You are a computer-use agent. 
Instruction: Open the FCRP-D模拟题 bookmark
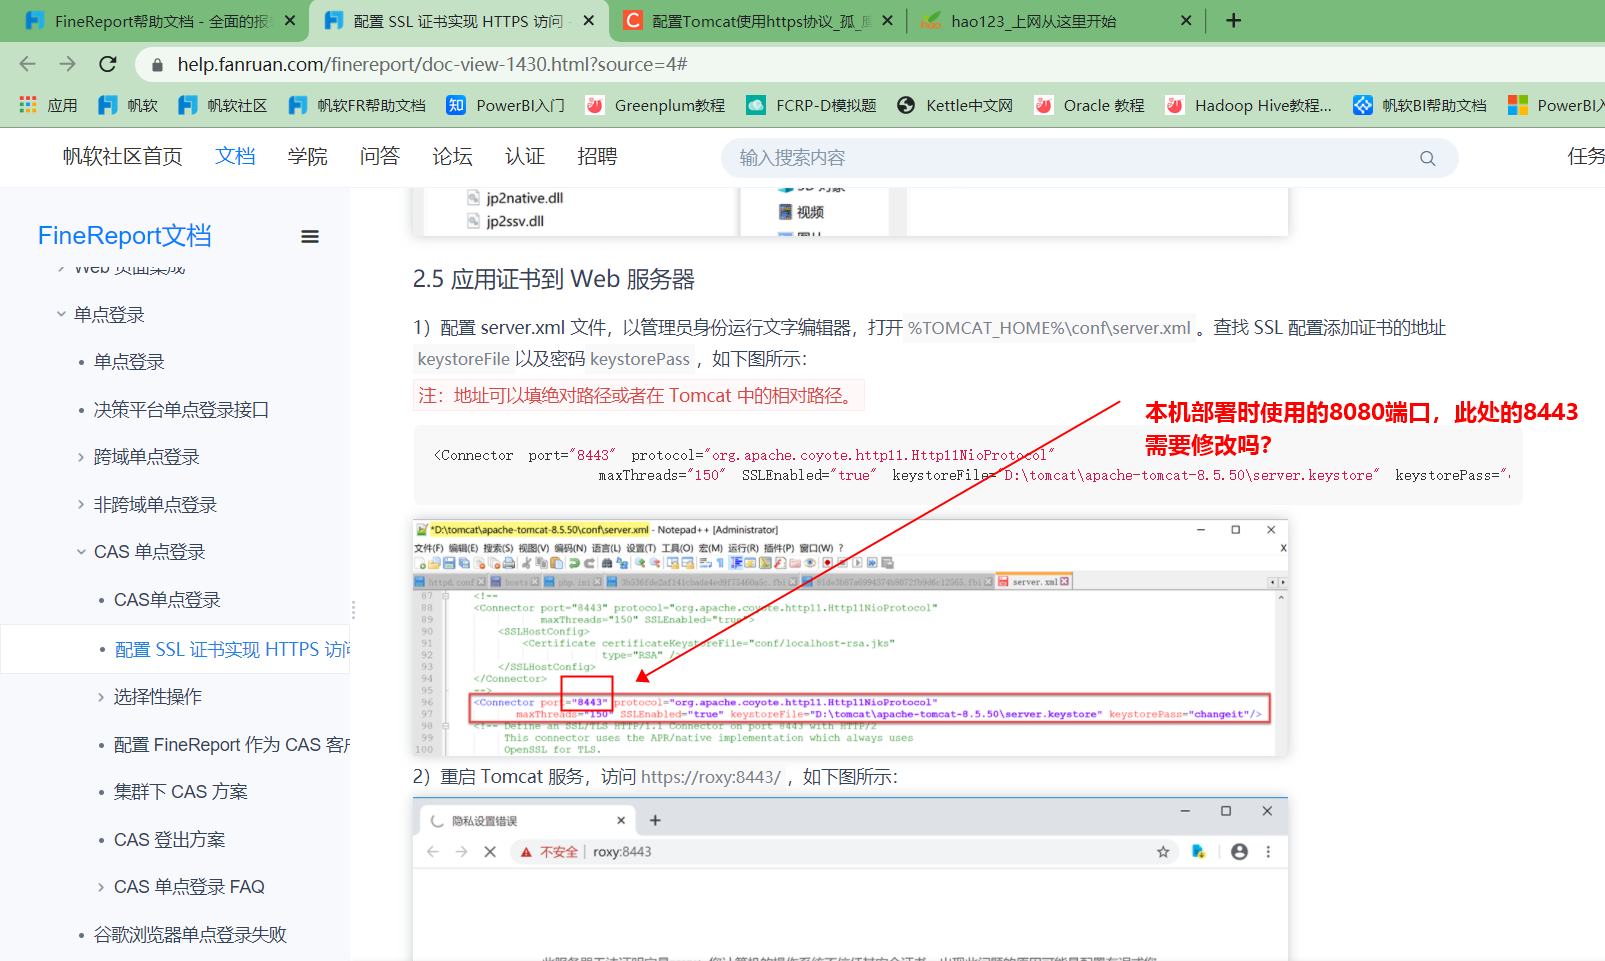811,105
